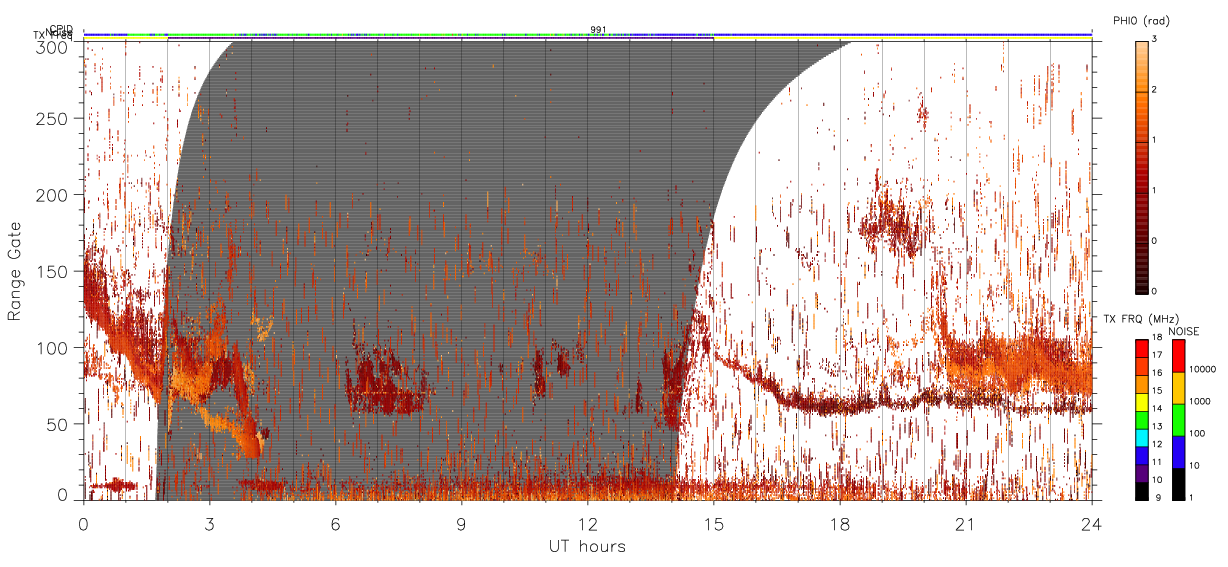This screenshot has height=567, width=1228.
Task: Click the 'Range Gate' axis label
Action: click(15, 271)
